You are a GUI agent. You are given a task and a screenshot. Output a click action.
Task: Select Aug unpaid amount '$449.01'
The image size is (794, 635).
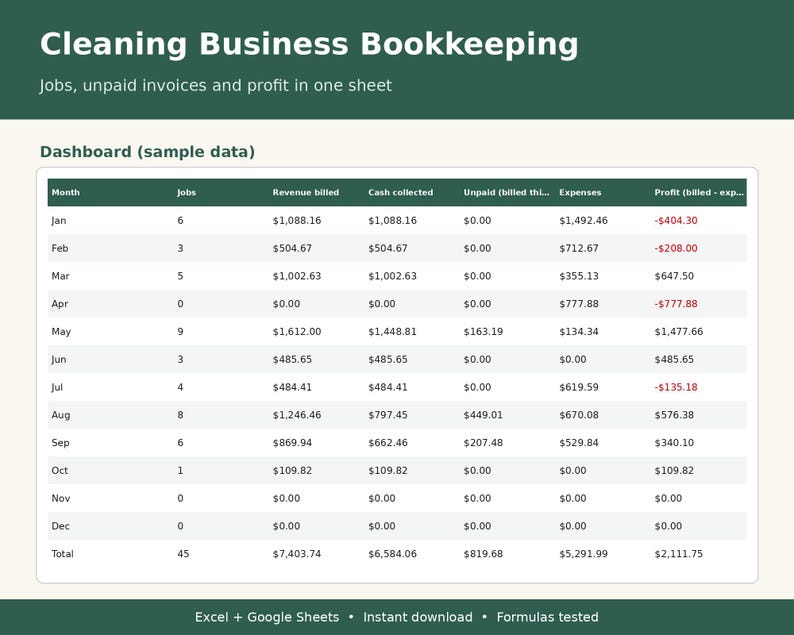[x=483, y=415]
